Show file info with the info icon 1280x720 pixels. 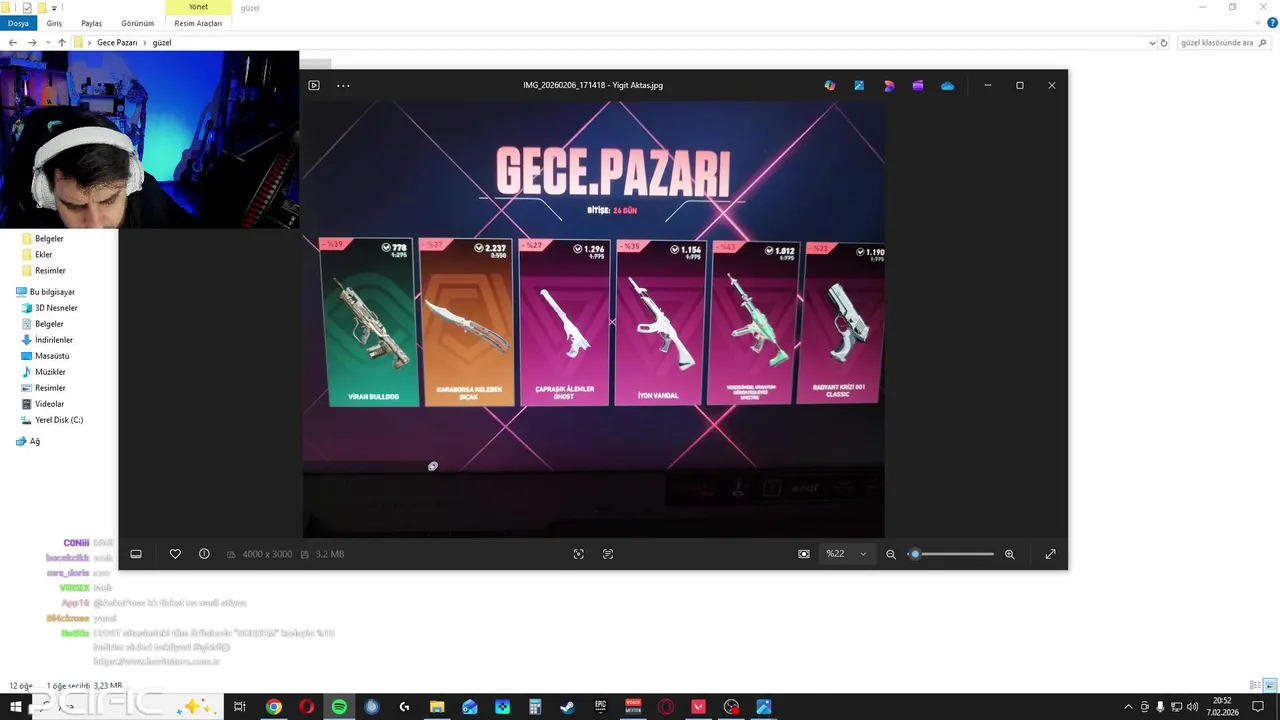click(204, 554)
